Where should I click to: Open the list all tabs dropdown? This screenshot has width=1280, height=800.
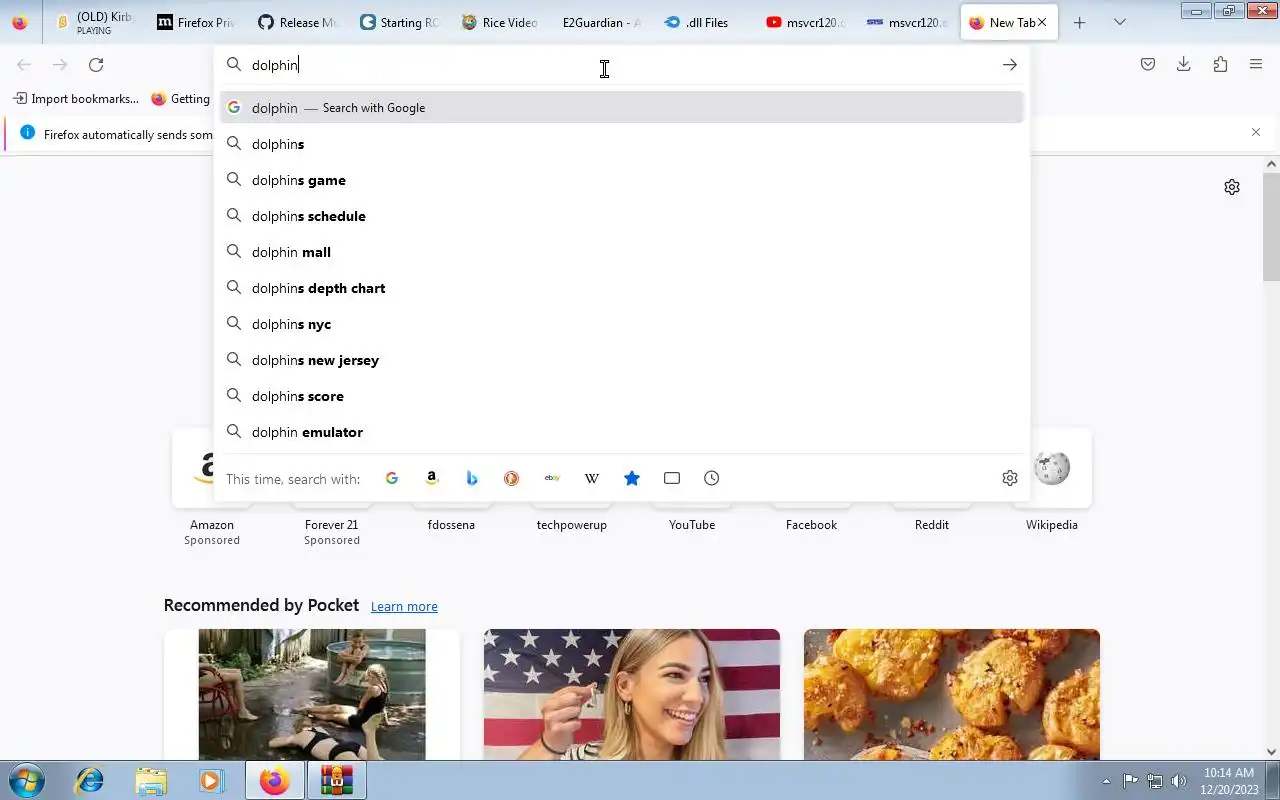pos(1120,22)
